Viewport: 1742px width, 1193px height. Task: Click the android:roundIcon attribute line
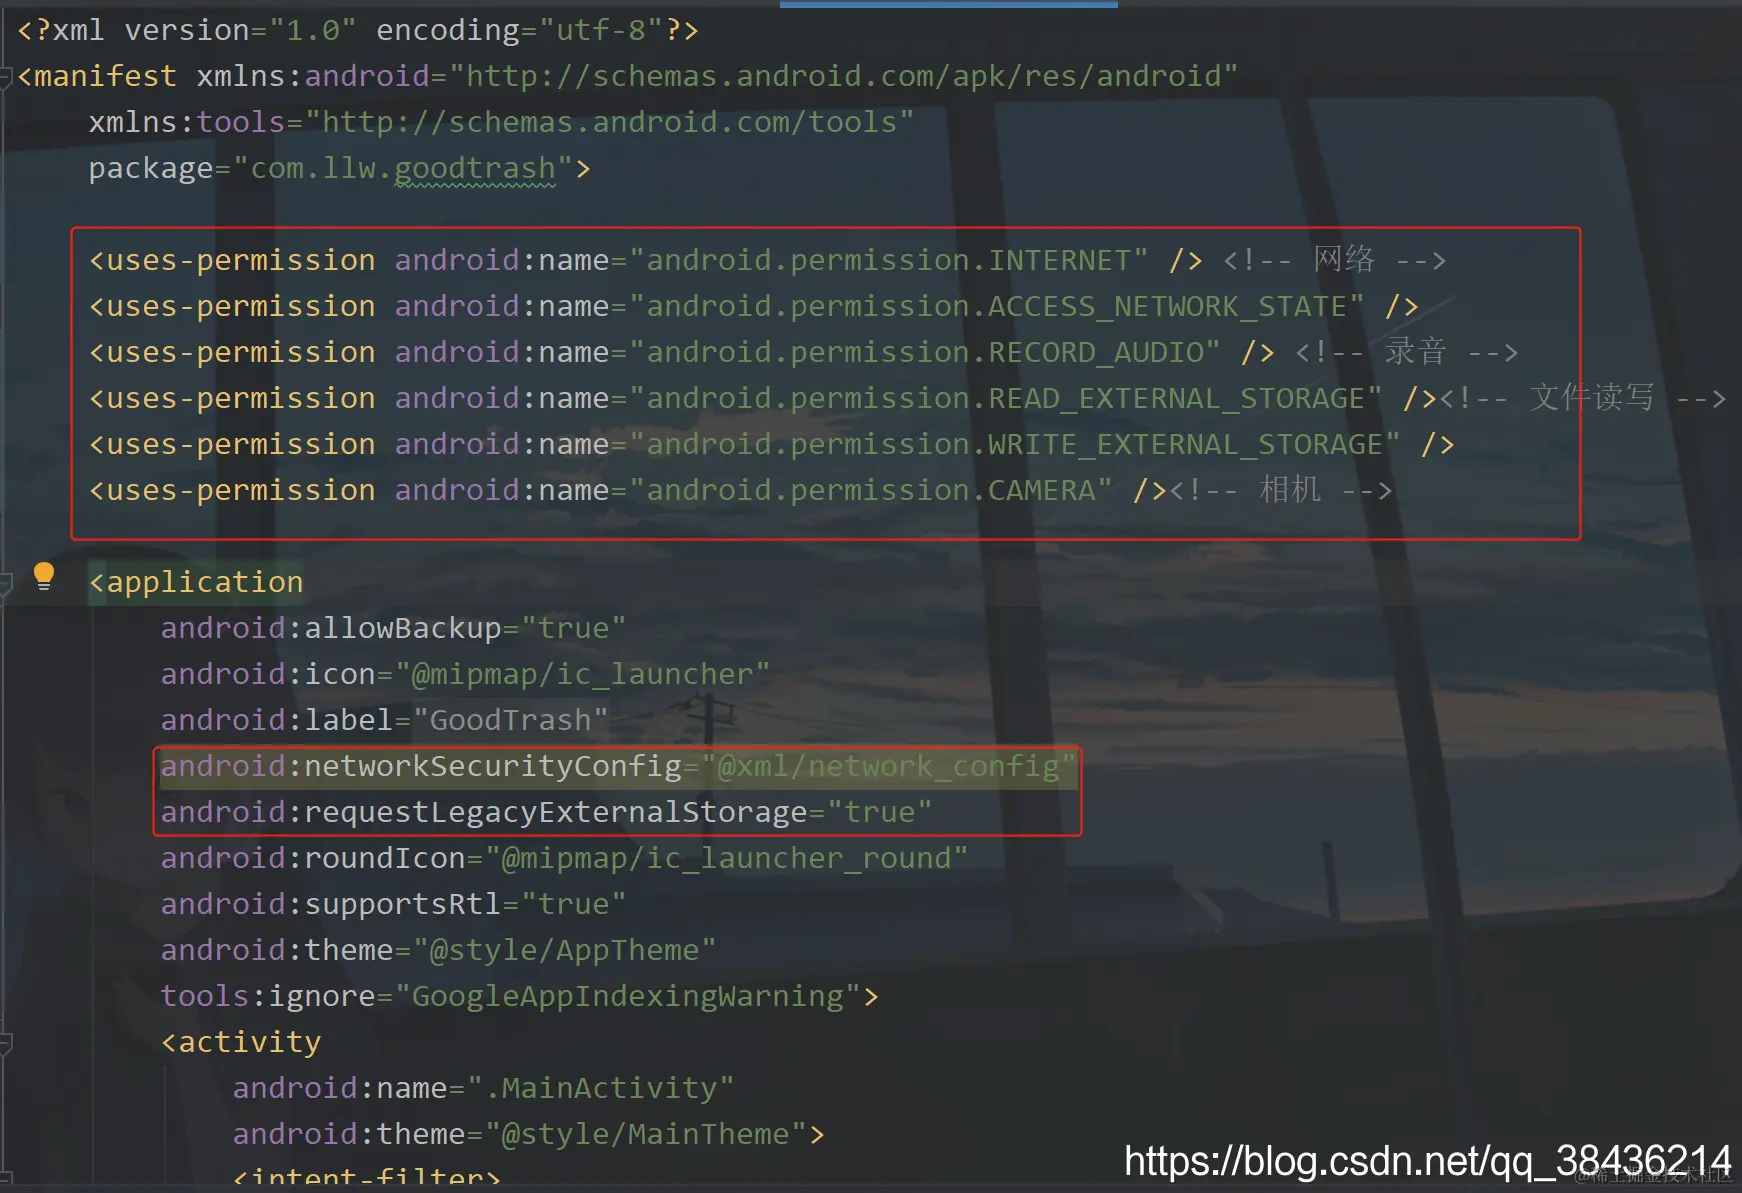pyautogui.click(x=565, y=858)
